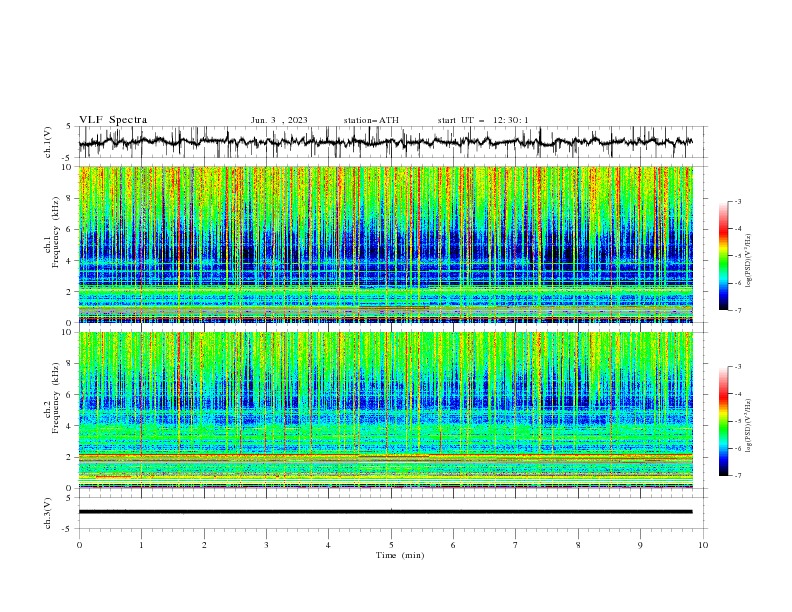Image resolution: width=792 pixels, height=612 pixels.
Task: Click the time axis tick label "7"
Action: pyautogui.click(x=516, y=545)
